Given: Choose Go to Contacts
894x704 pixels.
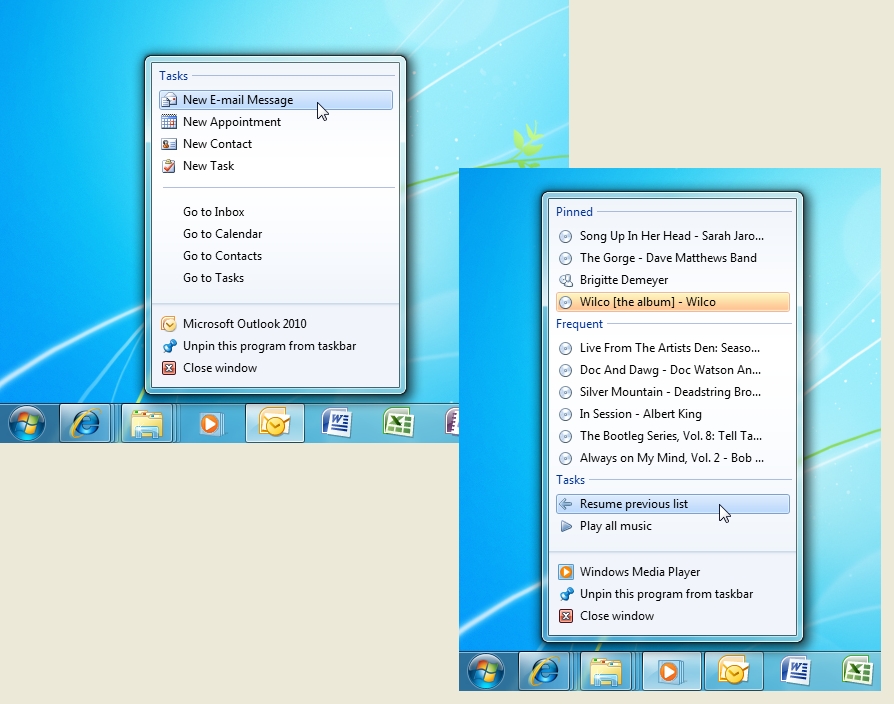Looking at the screenshot, I should pos(222,256).
